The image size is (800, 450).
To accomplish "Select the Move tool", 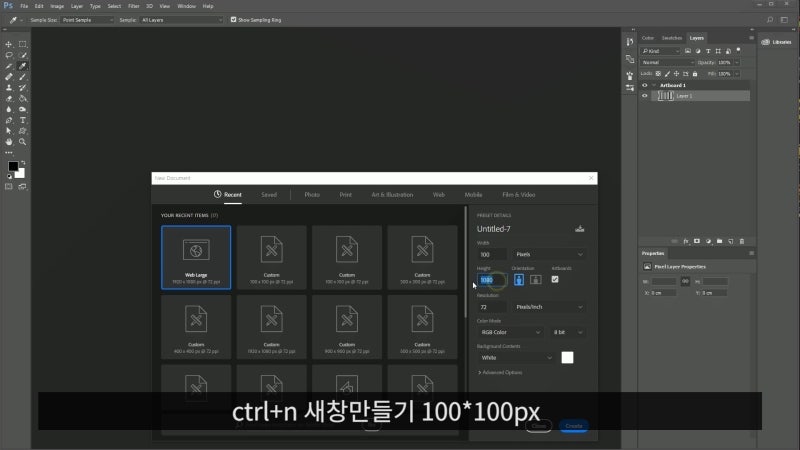I will pyautogui.click(x=9, y=44).
